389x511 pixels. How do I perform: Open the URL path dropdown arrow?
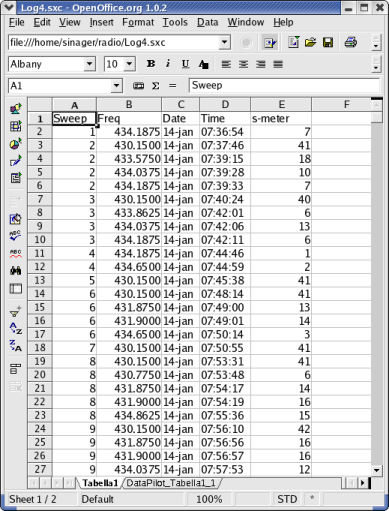[x=225, y=42]
